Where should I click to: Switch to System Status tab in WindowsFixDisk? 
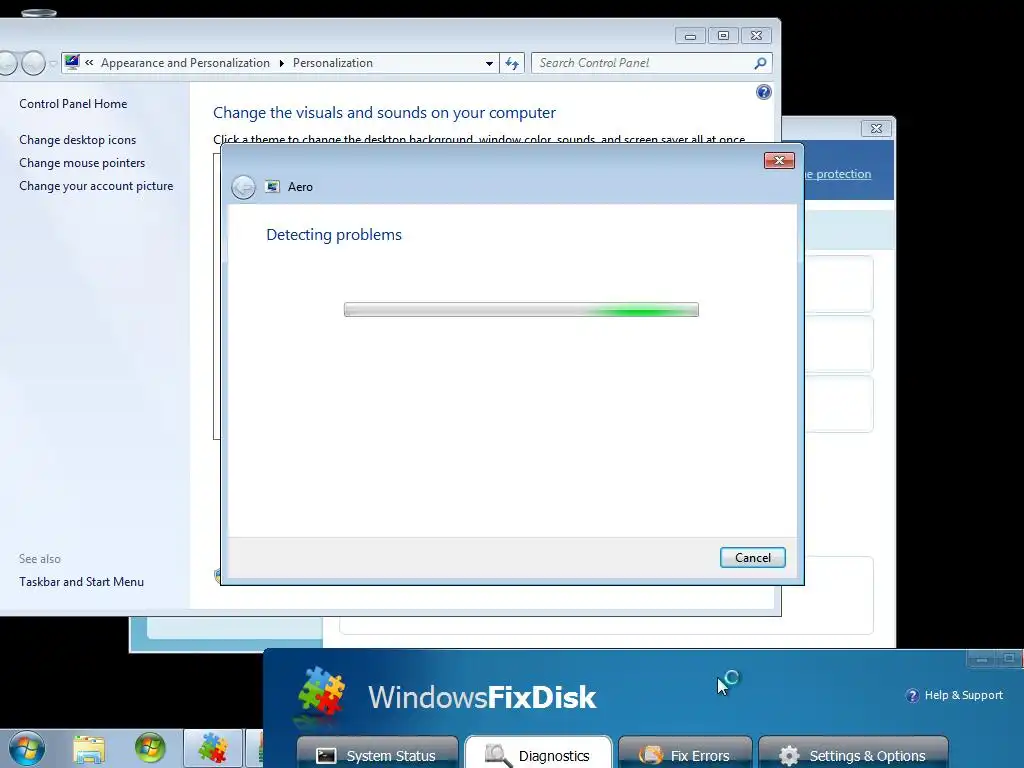click(378, 754)
